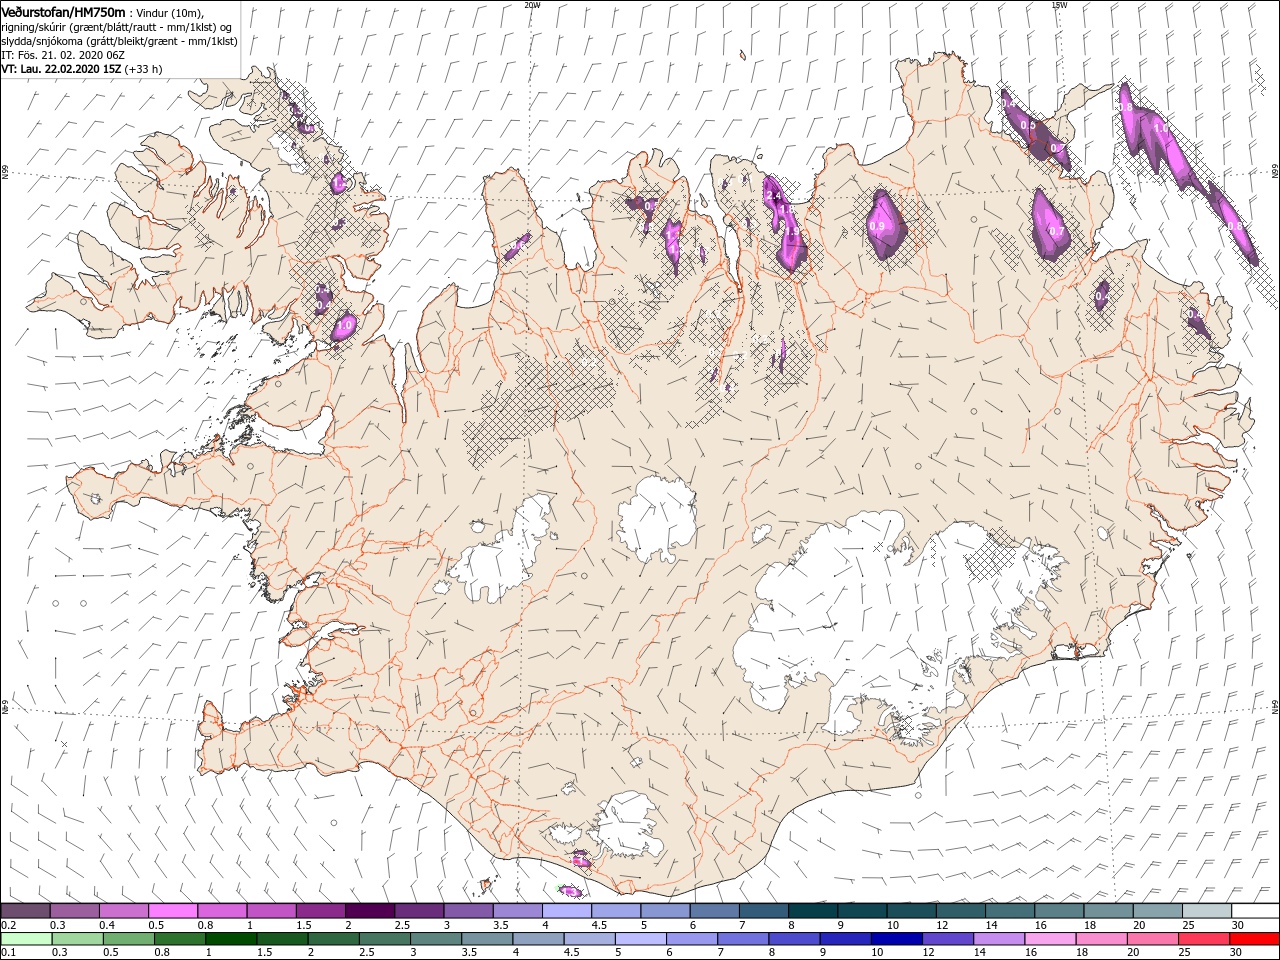Image resolution: width=1280 pixels, height=960 pixels.
Task: Pick the snow legend swatch between 3 and 3.5
Action: coord(468,910)
